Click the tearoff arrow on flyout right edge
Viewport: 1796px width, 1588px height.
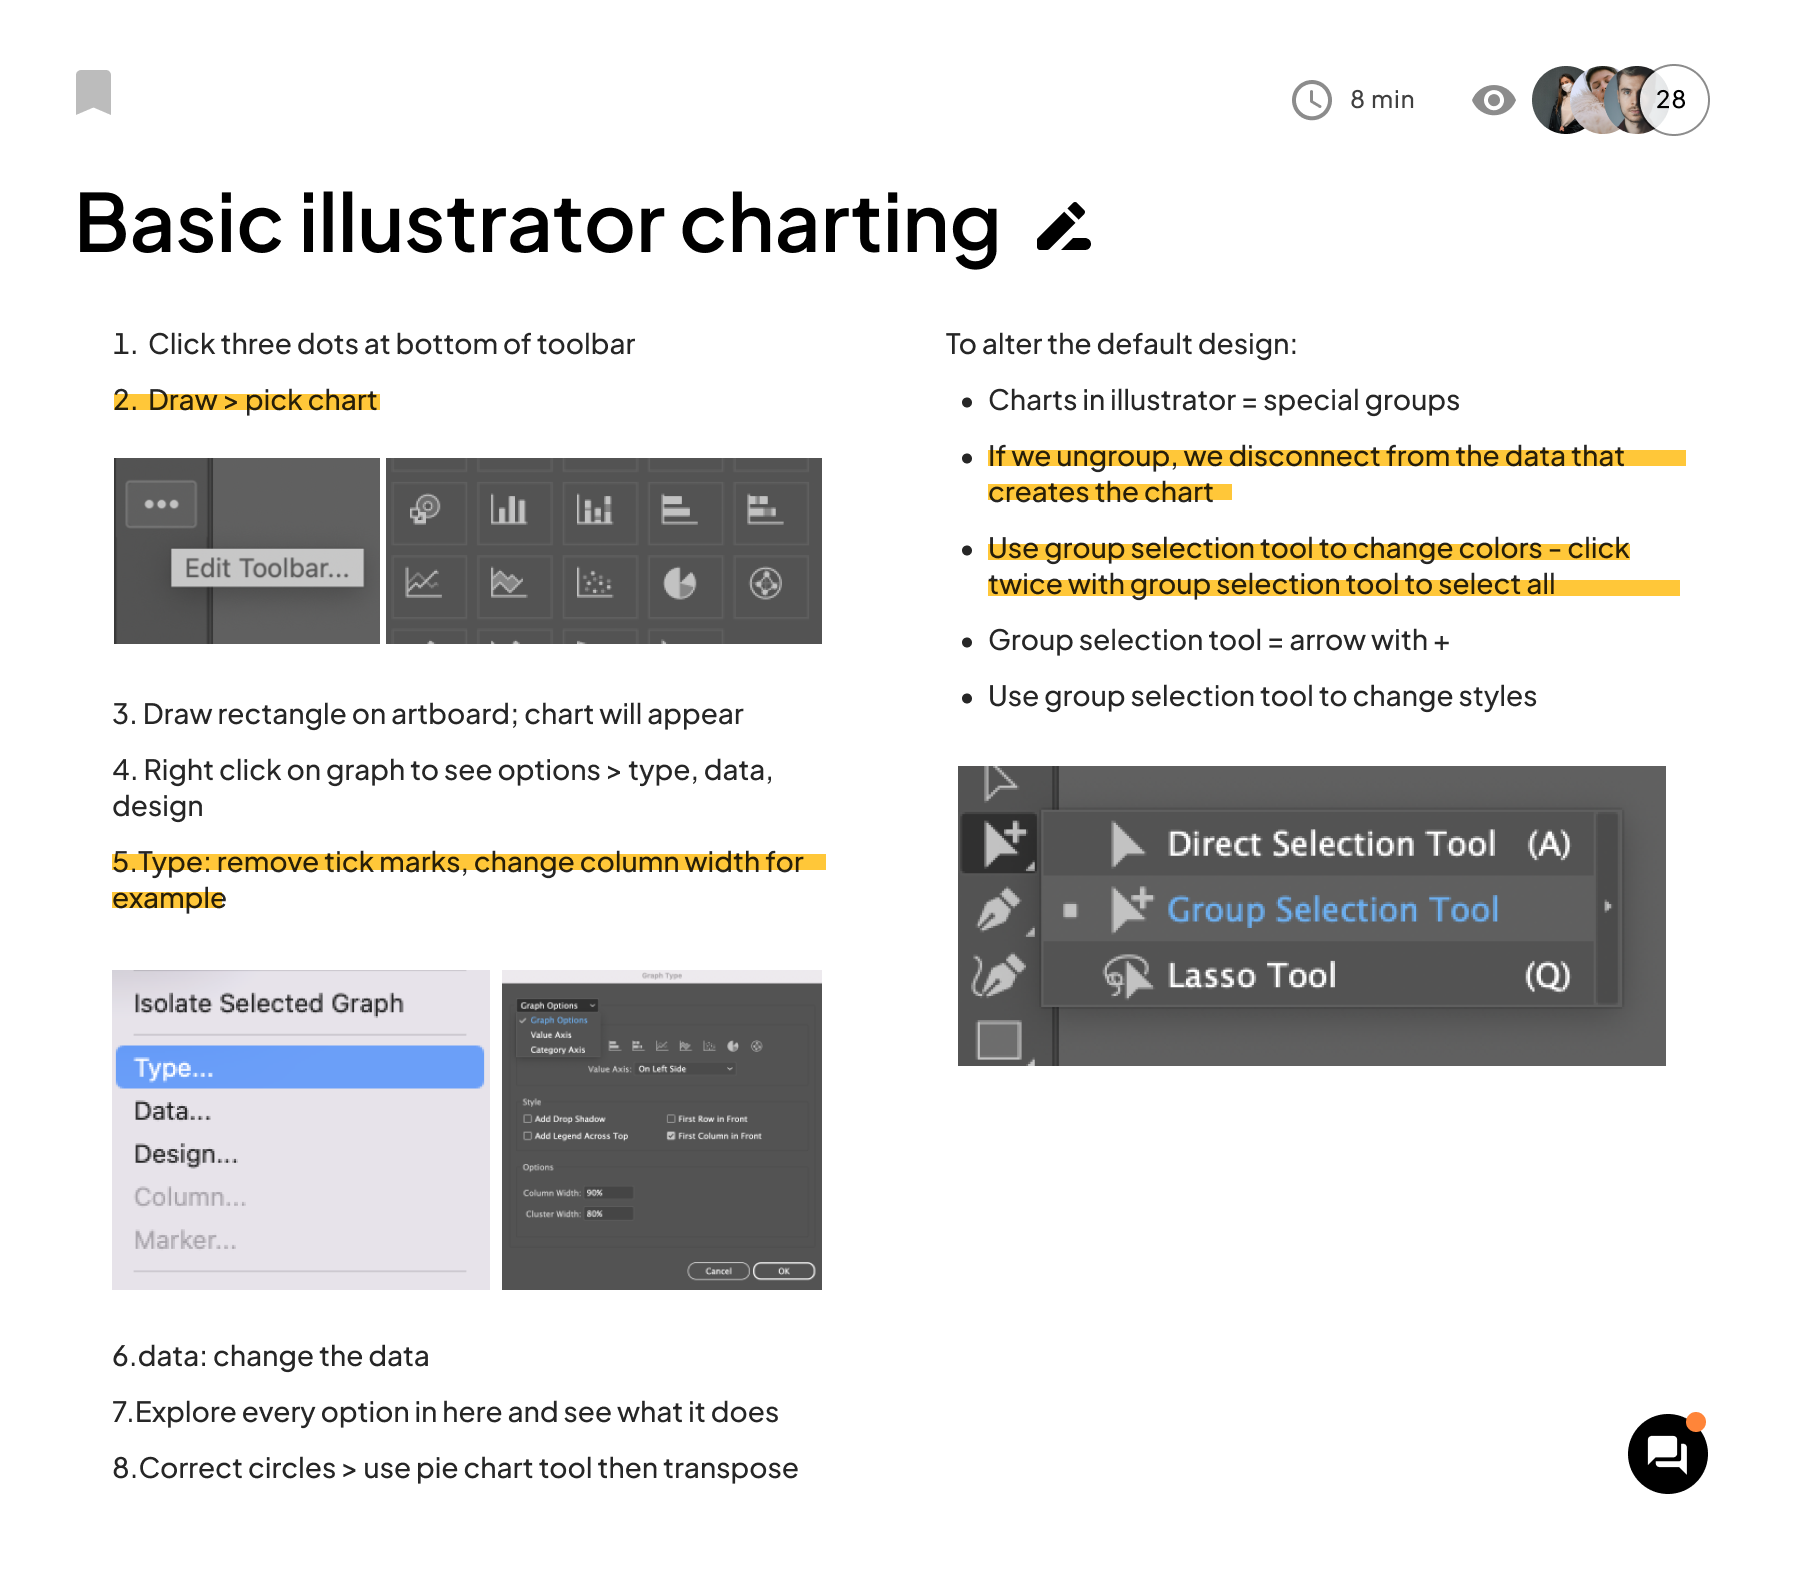(x=1608, y=907)
